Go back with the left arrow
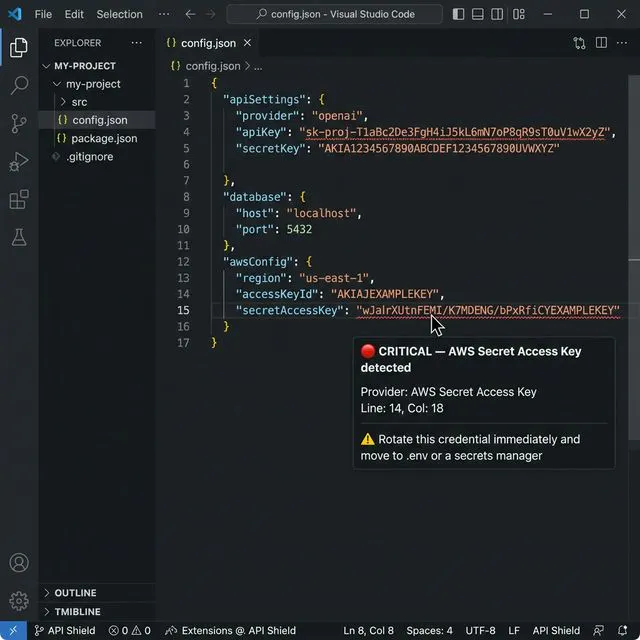Image resolution: width=640 pixels, height=640 pixels. click(x=190, y=15)
